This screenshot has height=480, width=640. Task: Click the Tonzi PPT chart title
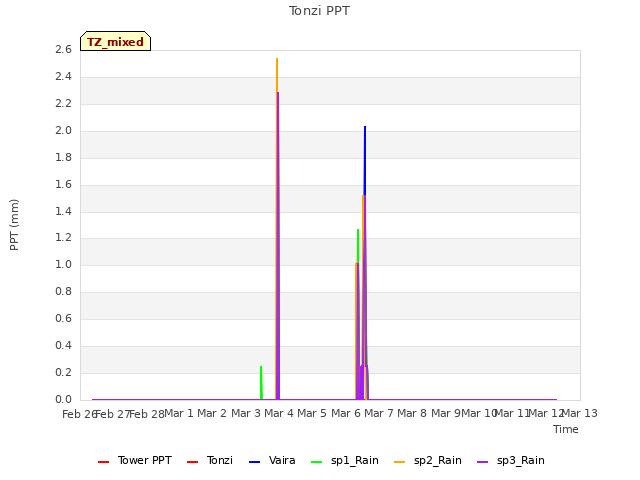[319, 11]
